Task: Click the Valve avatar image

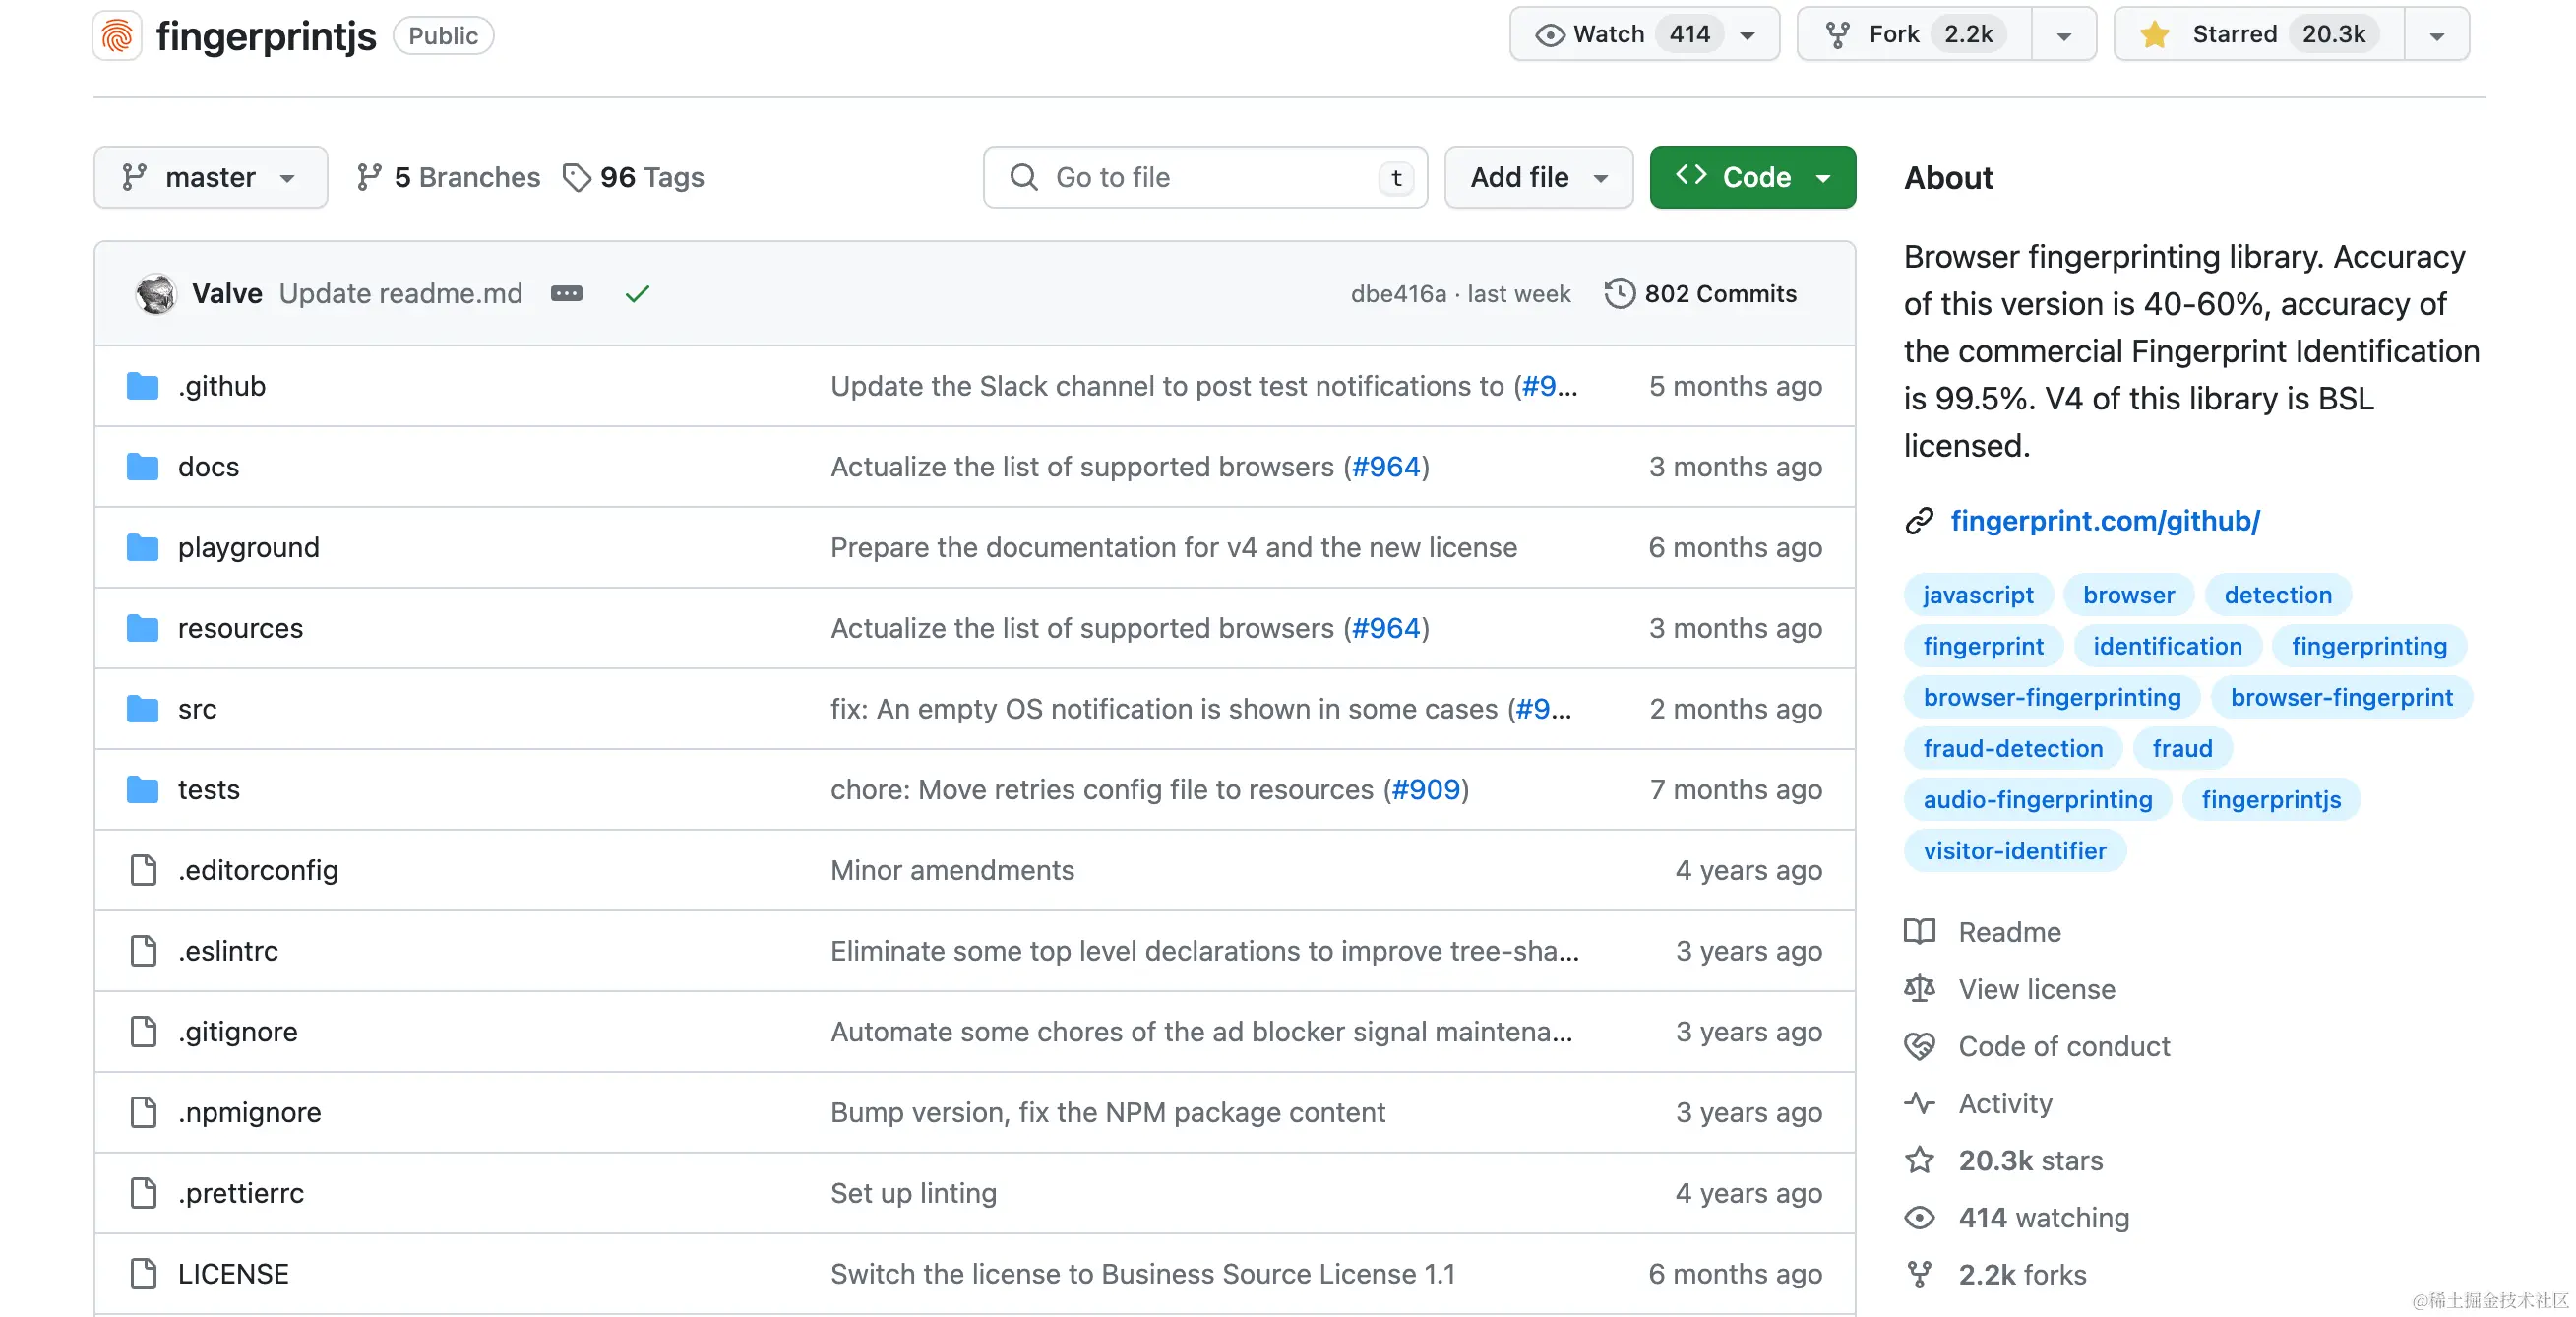Action: coord(156,294)
